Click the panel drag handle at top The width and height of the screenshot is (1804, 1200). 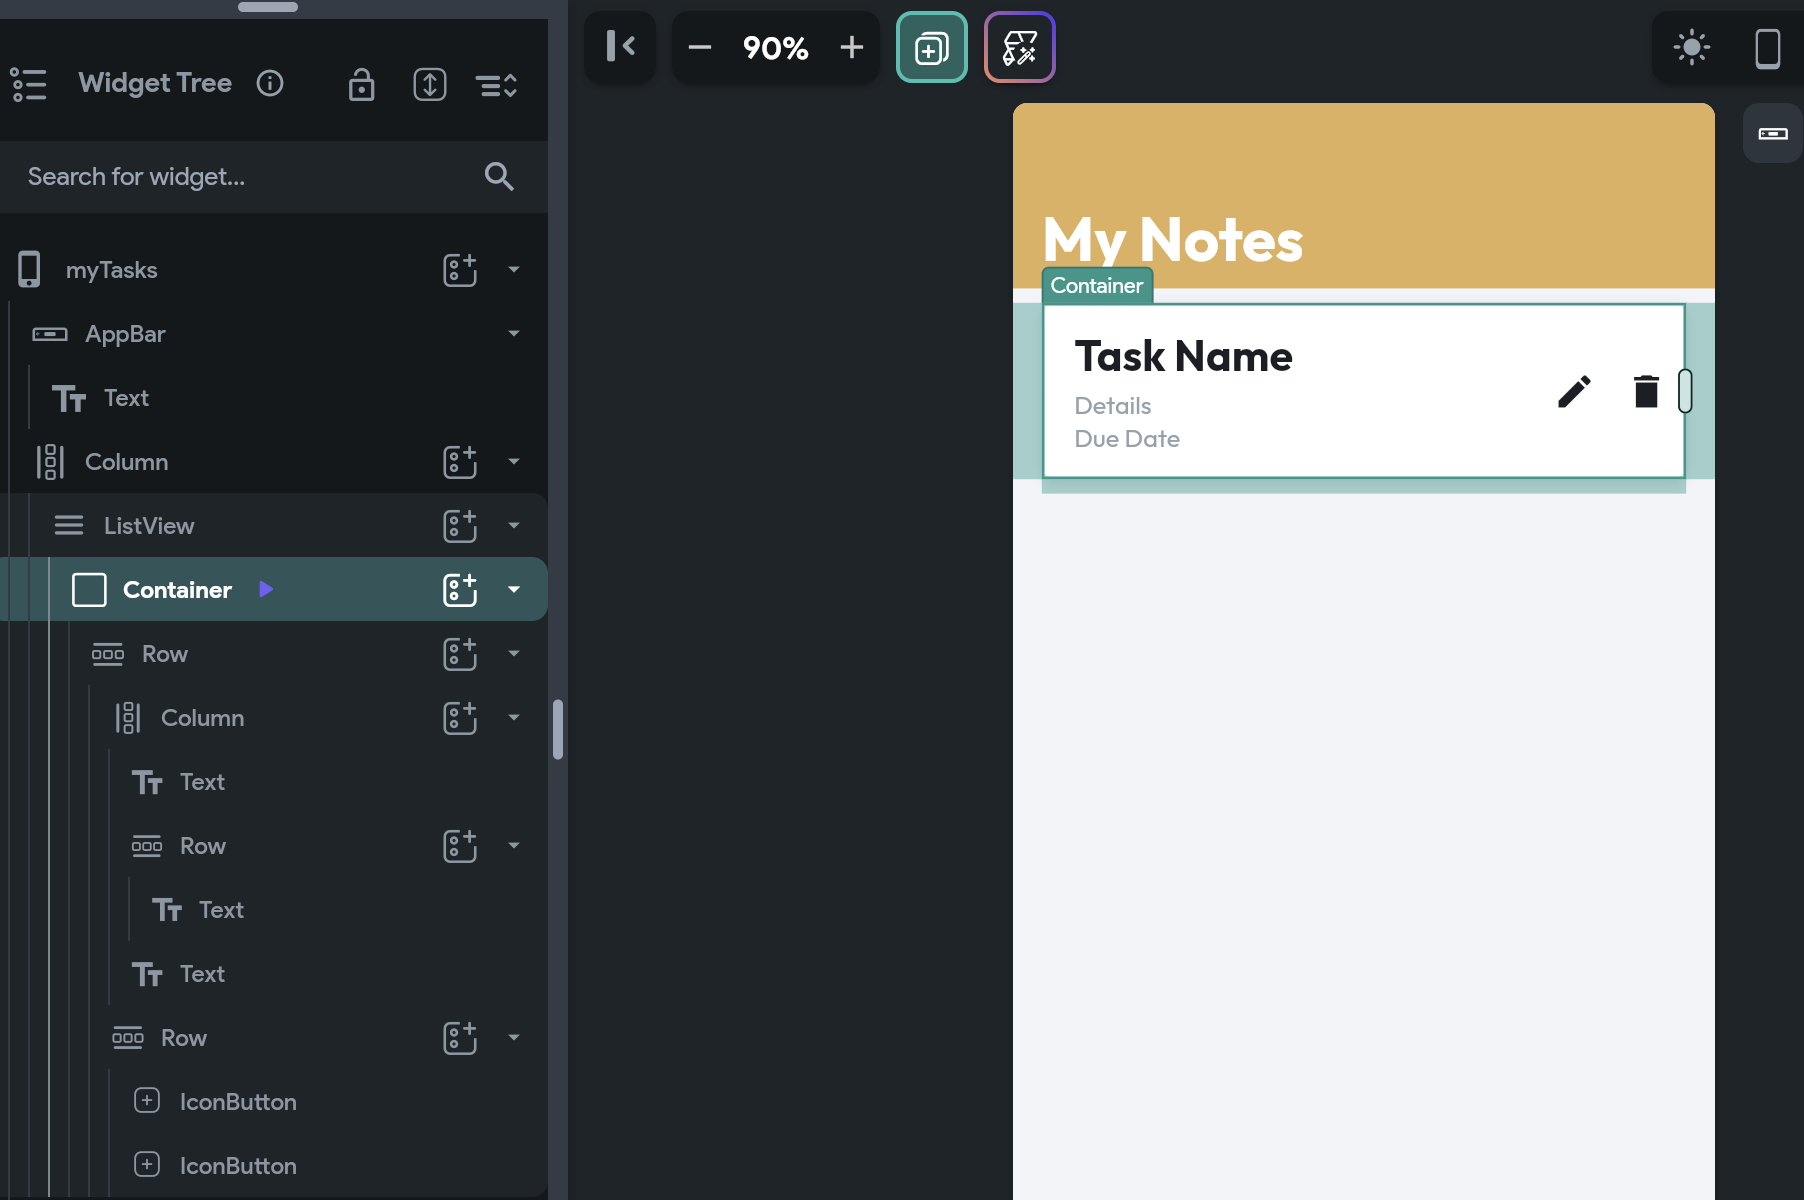pos(268,7)
